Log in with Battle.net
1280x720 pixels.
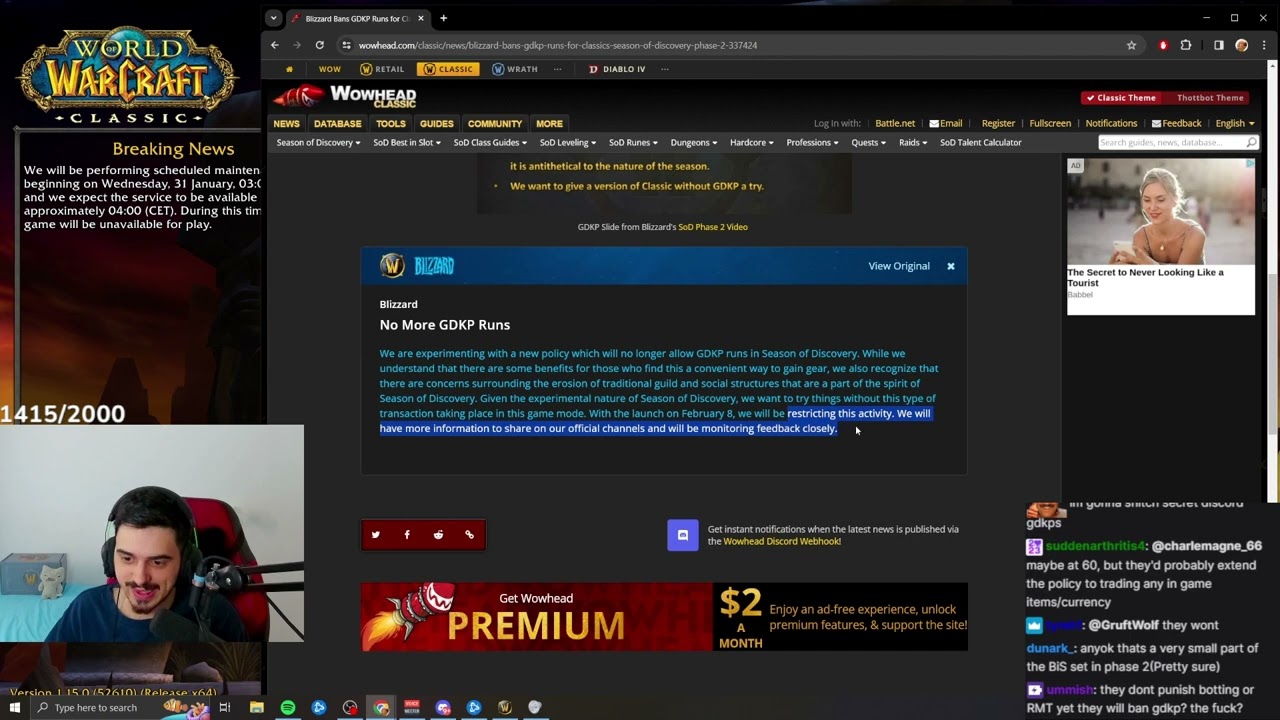tap(895, 123)
